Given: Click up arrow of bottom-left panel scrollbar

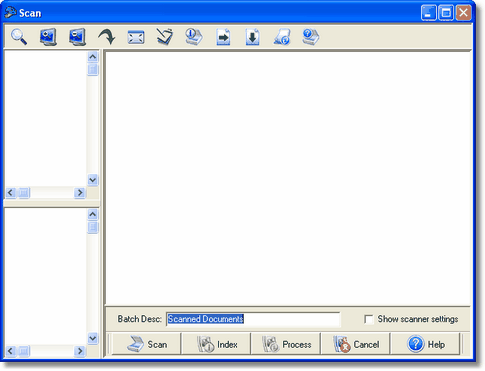Looking at the screenshot, I should (93, 214).
